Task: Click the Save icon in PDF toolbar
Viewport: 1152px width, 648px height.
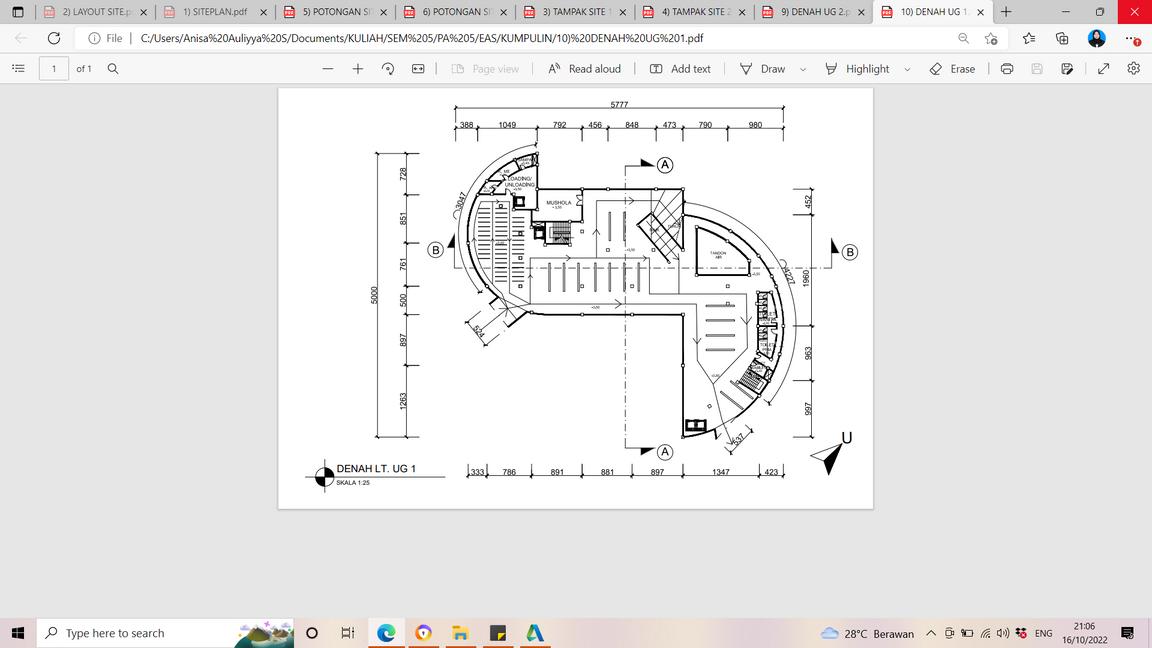Action: point(1037,68)
